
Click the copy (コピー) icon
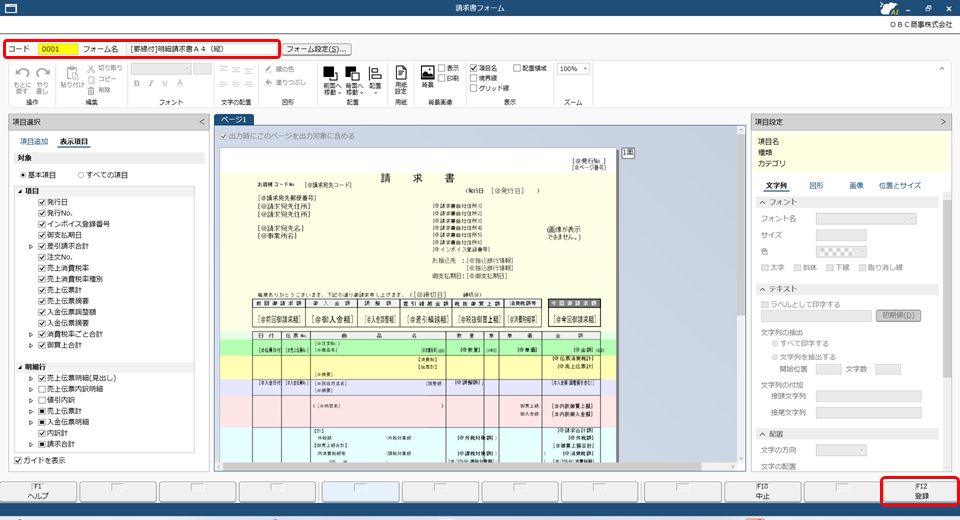[91, 79]
